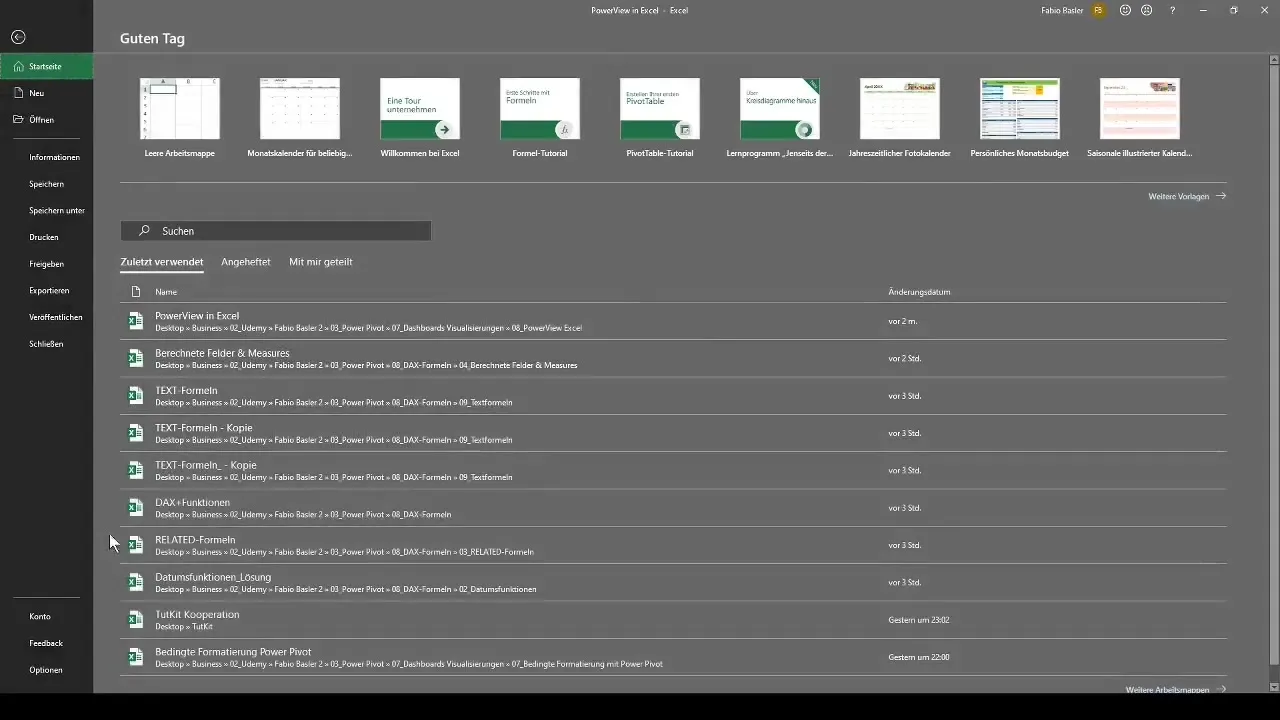This screenshot has height=720, width=1280.
Task: Click the sad smiley feedback icon
Action: click(1146, 10)
